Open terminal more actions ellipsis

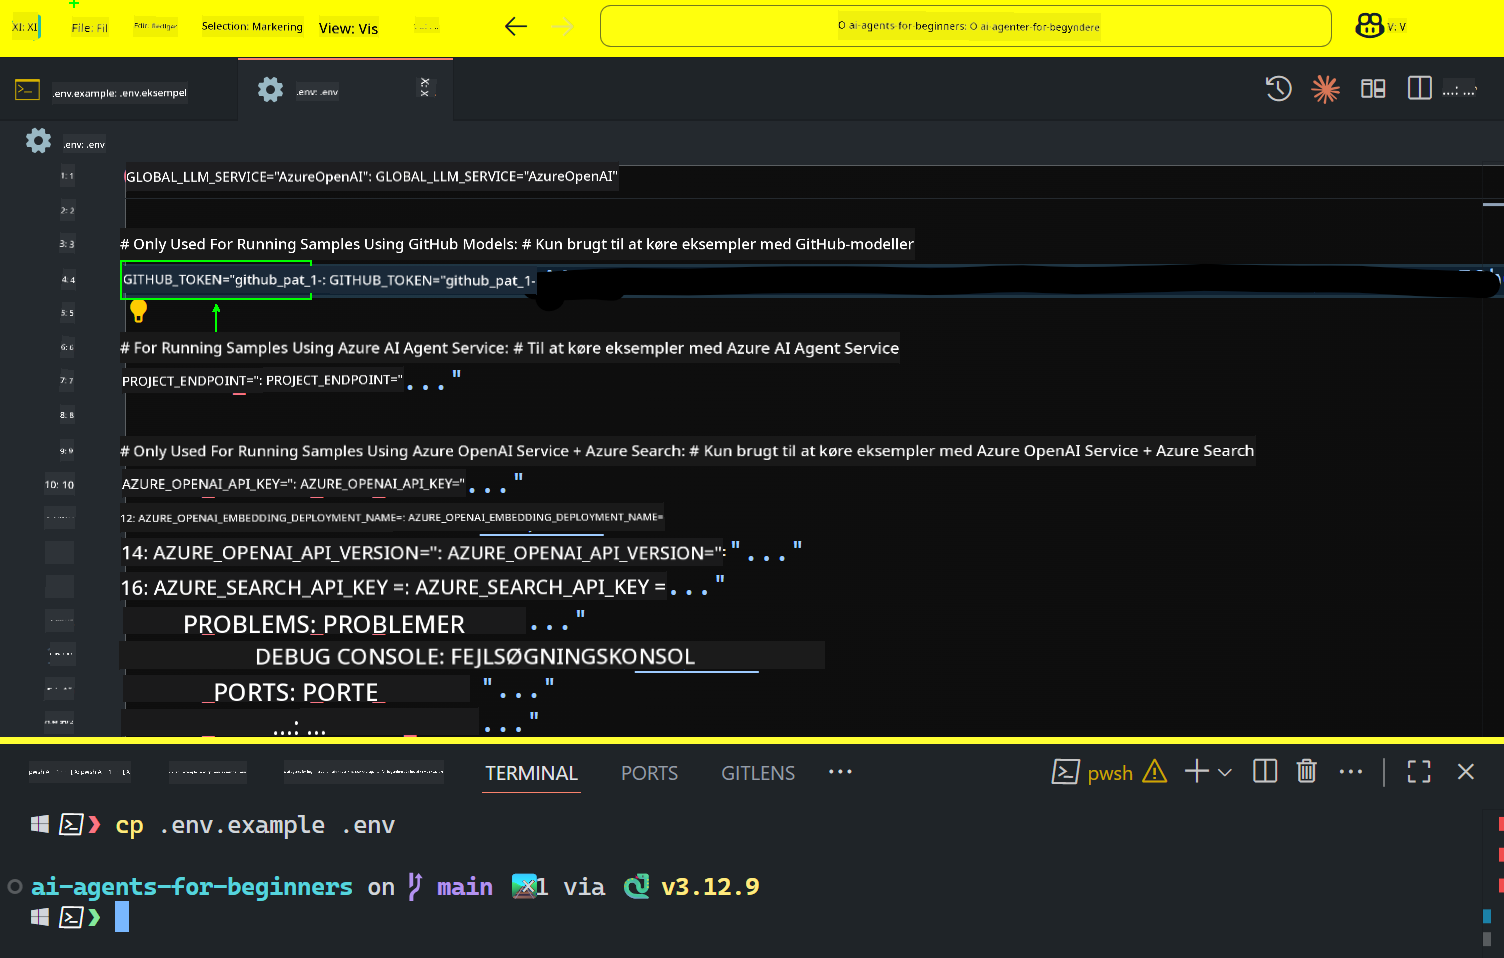click(x=1351, y=771)
